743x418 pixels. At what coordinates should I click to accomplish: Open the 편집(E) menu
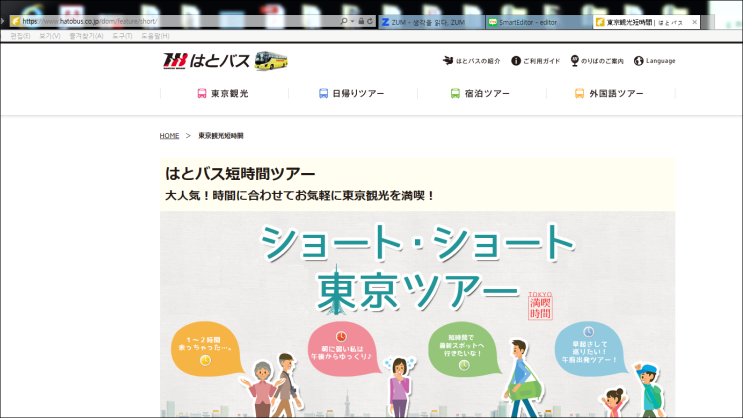(x=20, y=36)
